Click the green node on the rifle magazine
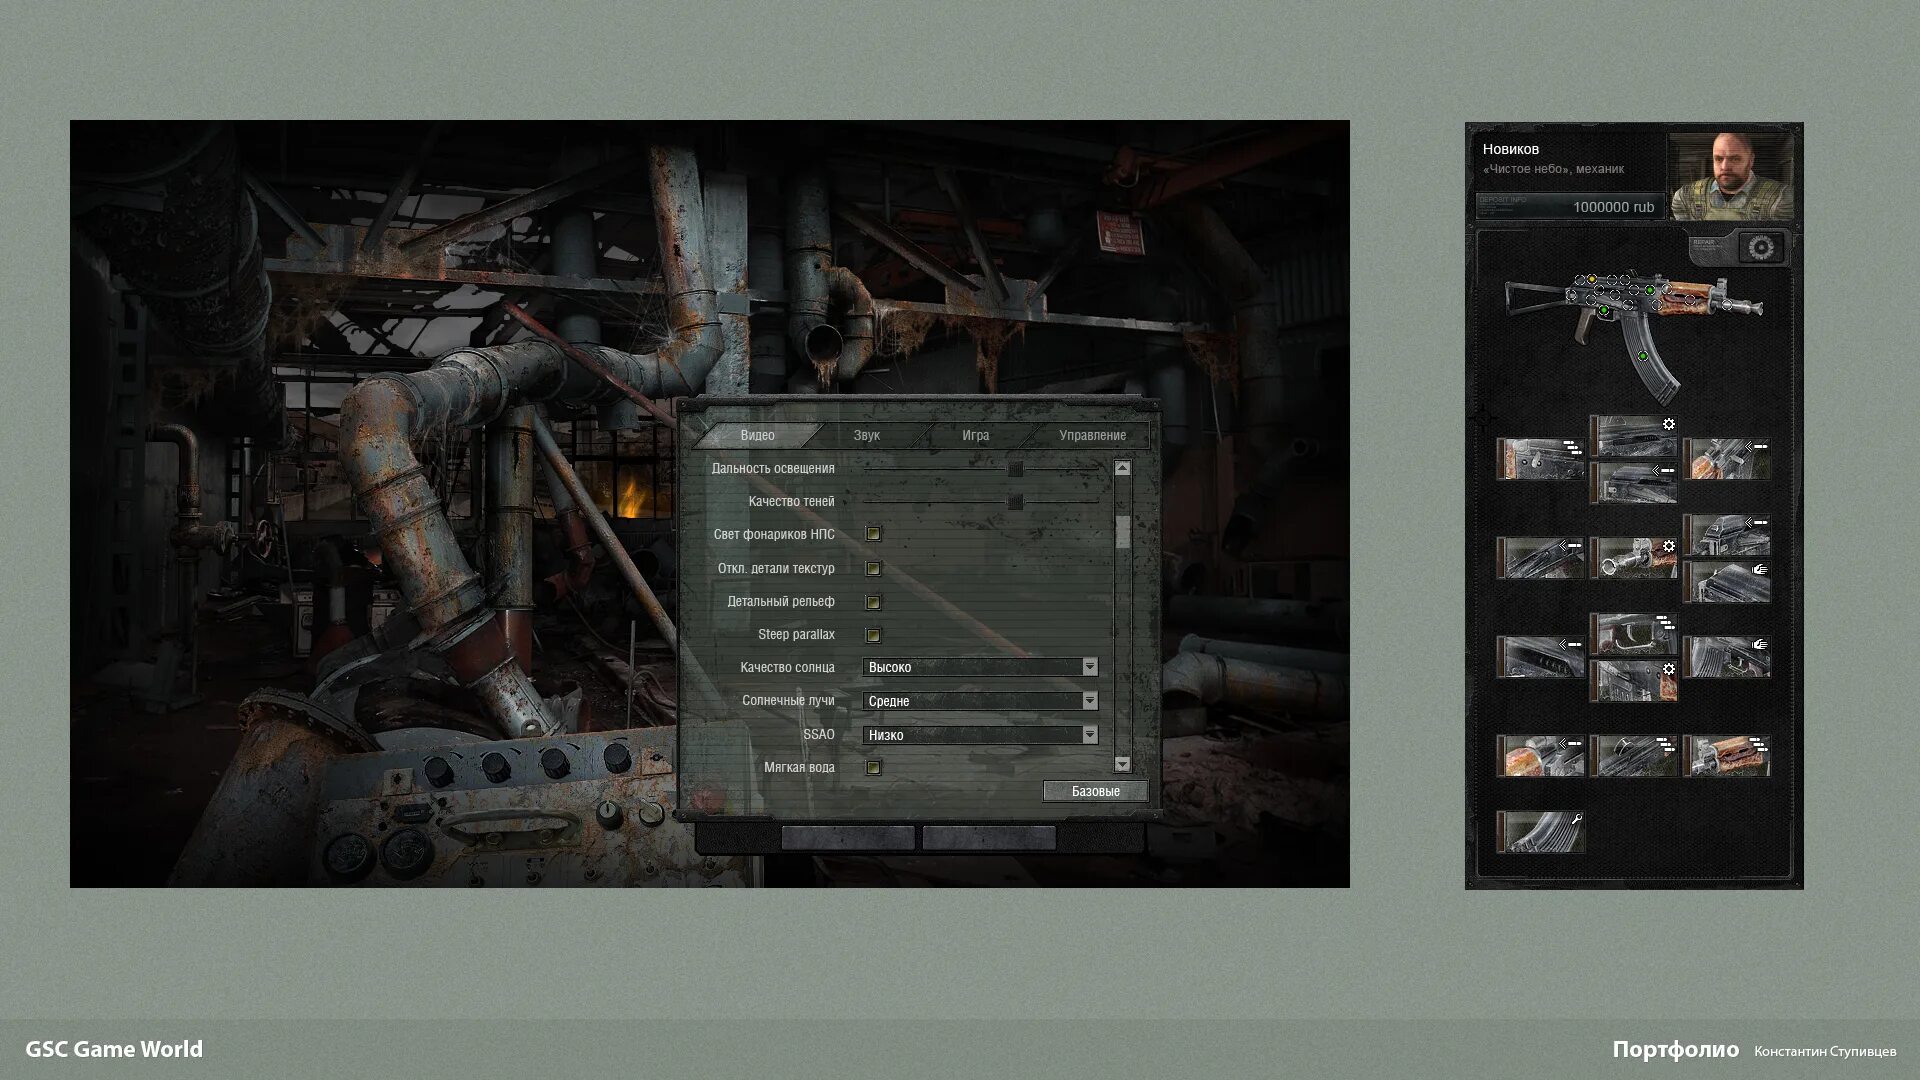 click(x=1642, y=355)
